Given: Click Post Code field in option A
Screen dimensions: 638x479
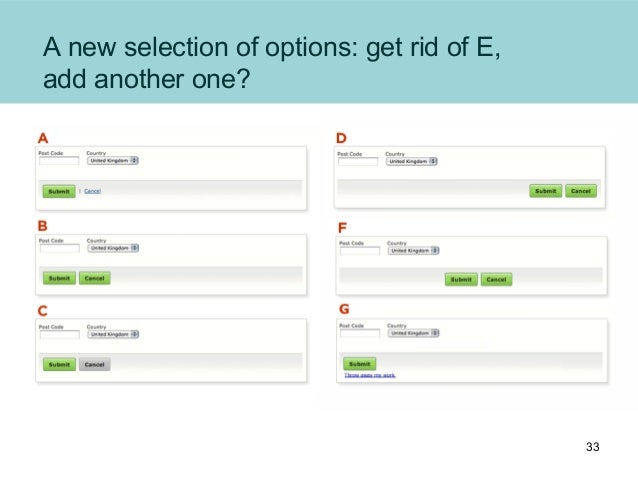Looking at the screenshot, I should (x=59, y=161).
